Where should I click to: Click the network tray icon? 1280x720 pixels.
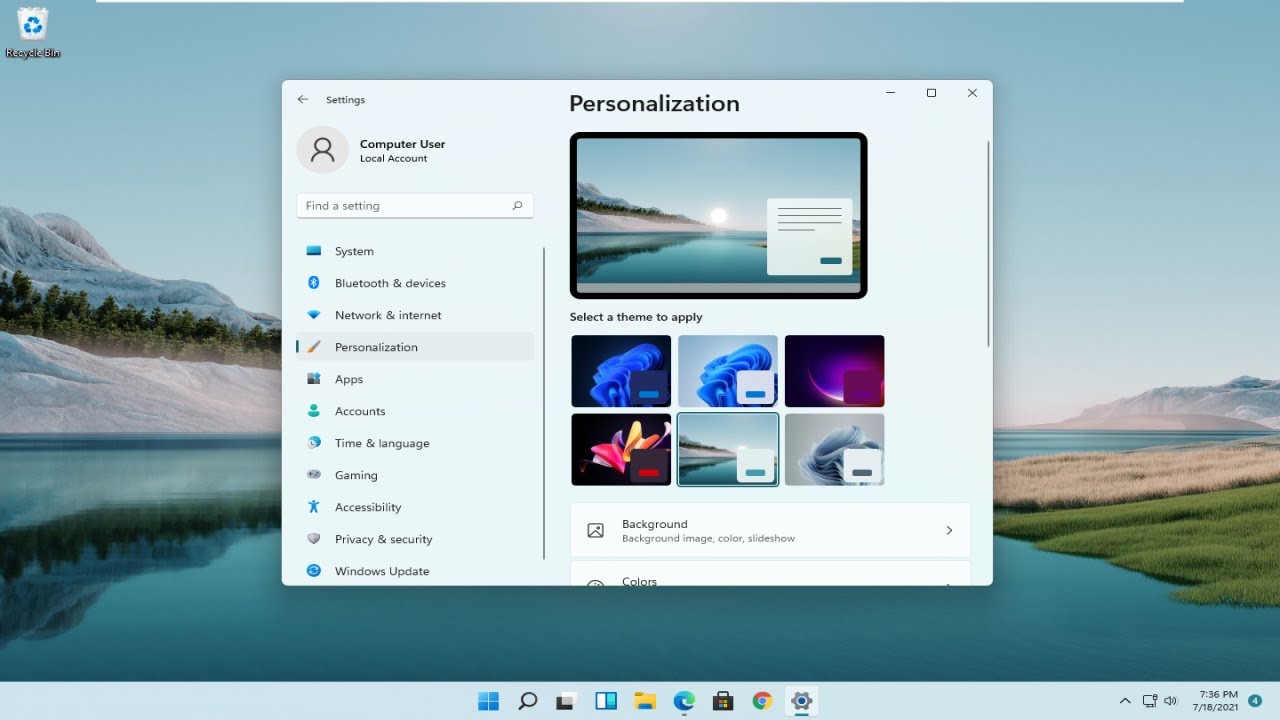coord(1150,701)
